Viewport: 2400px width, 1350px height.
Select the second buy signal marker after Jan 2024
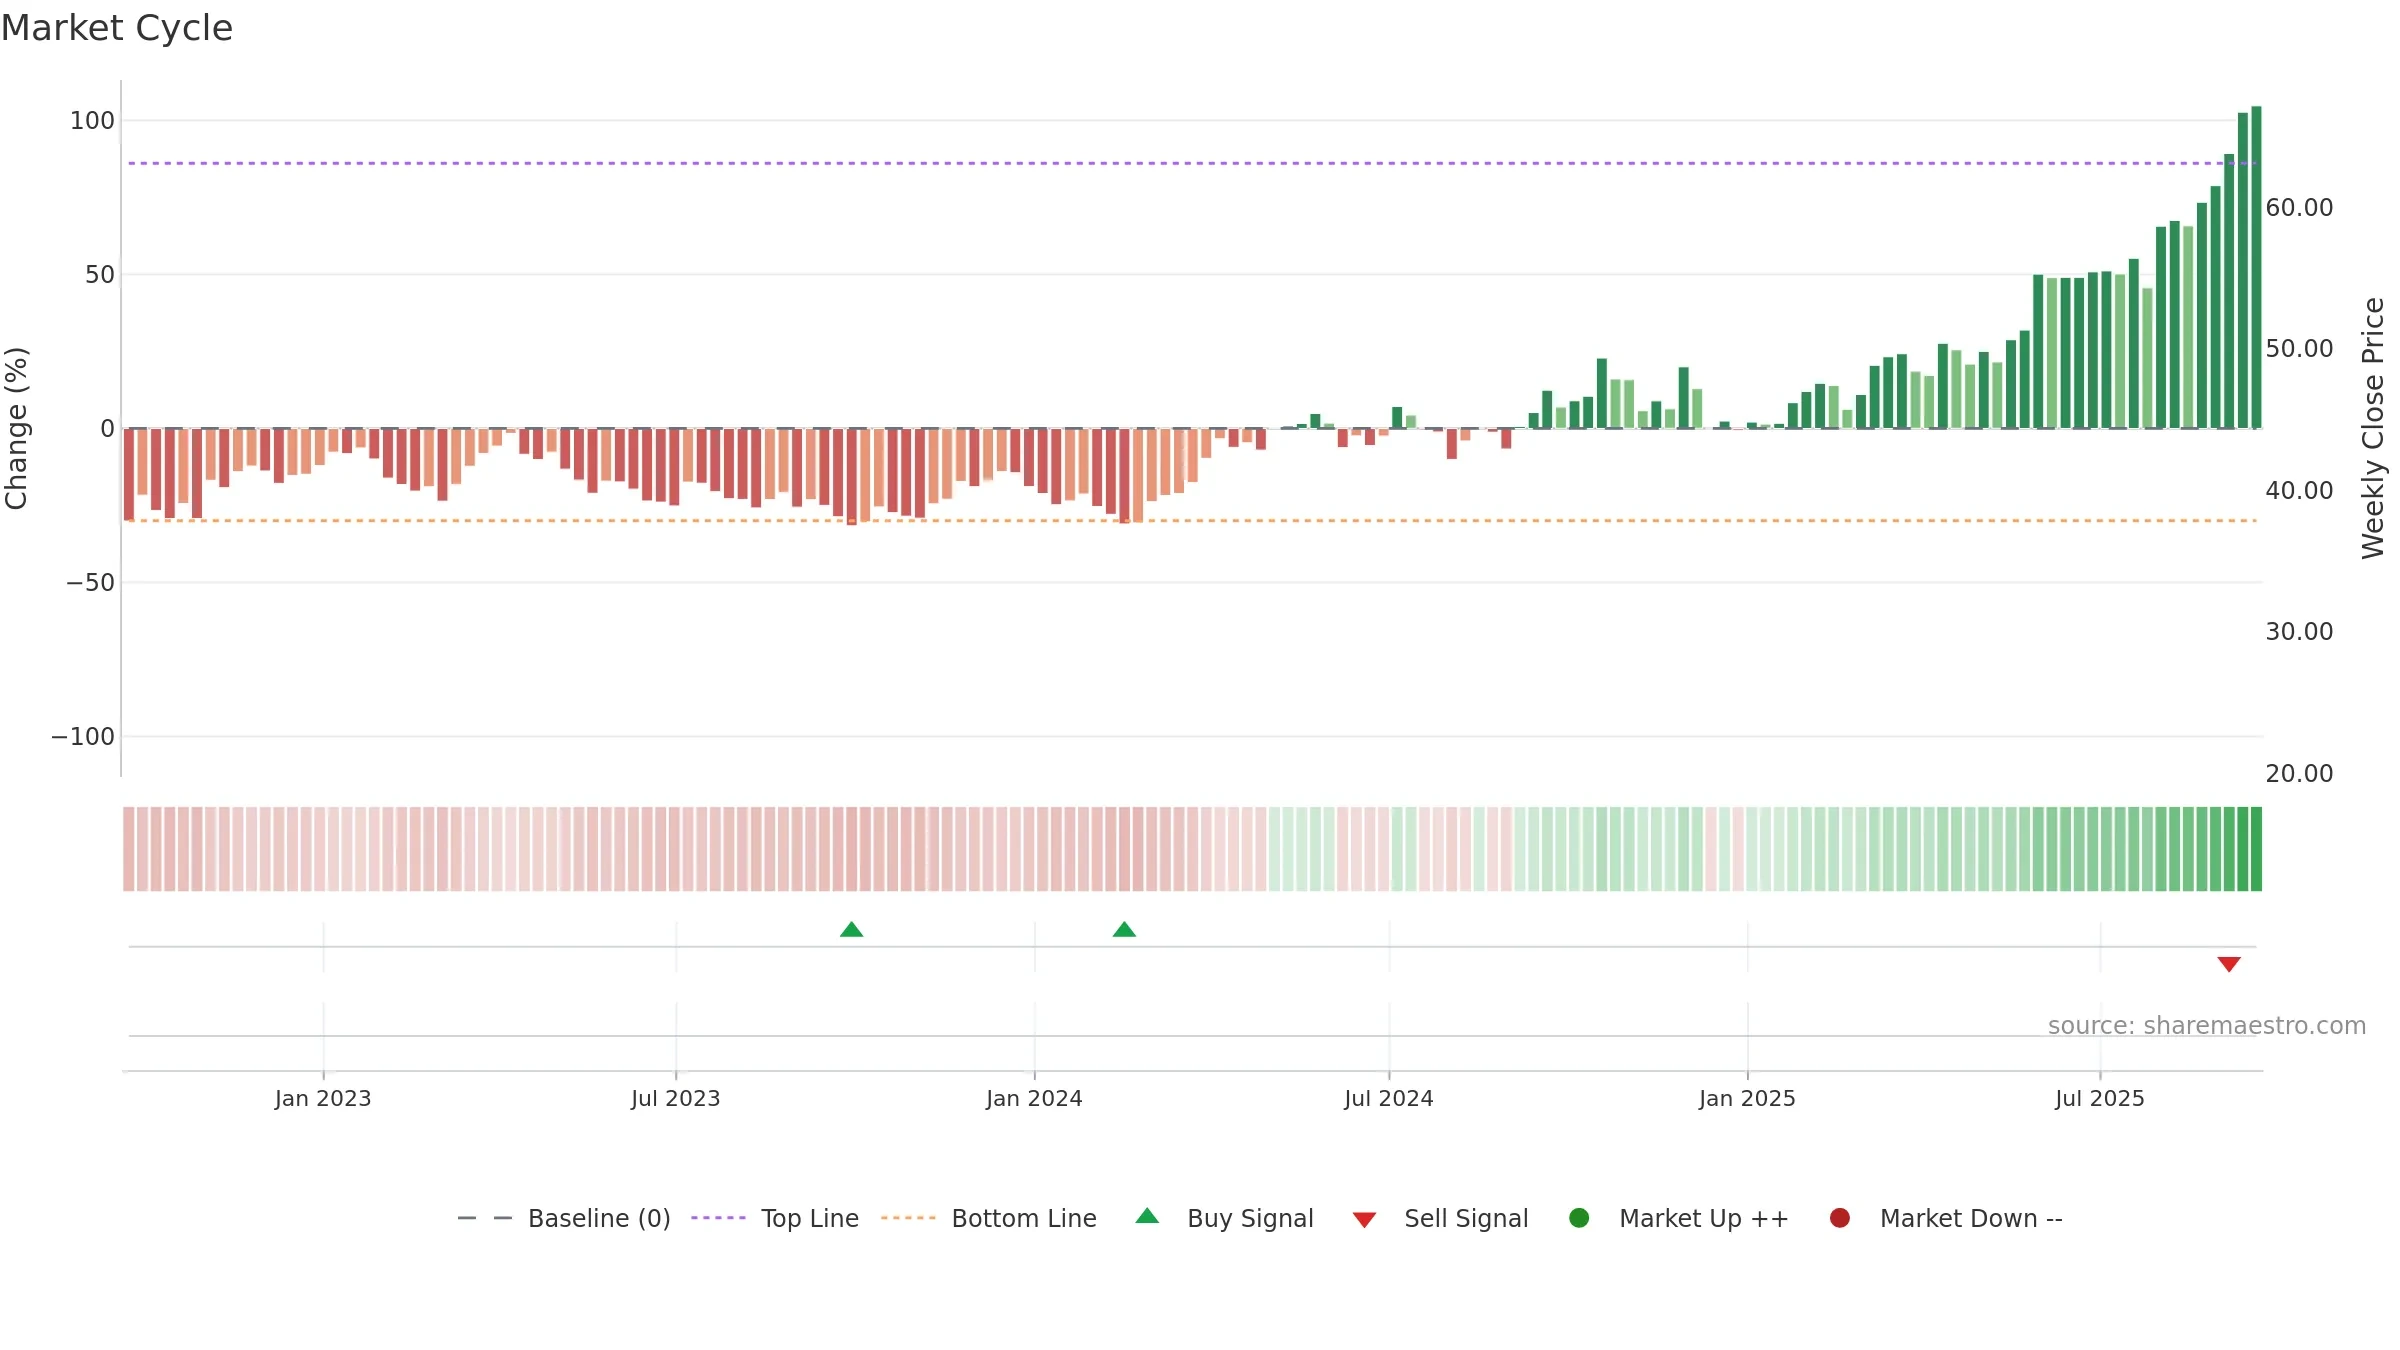pyautogui.click(x=1124, y=930)
